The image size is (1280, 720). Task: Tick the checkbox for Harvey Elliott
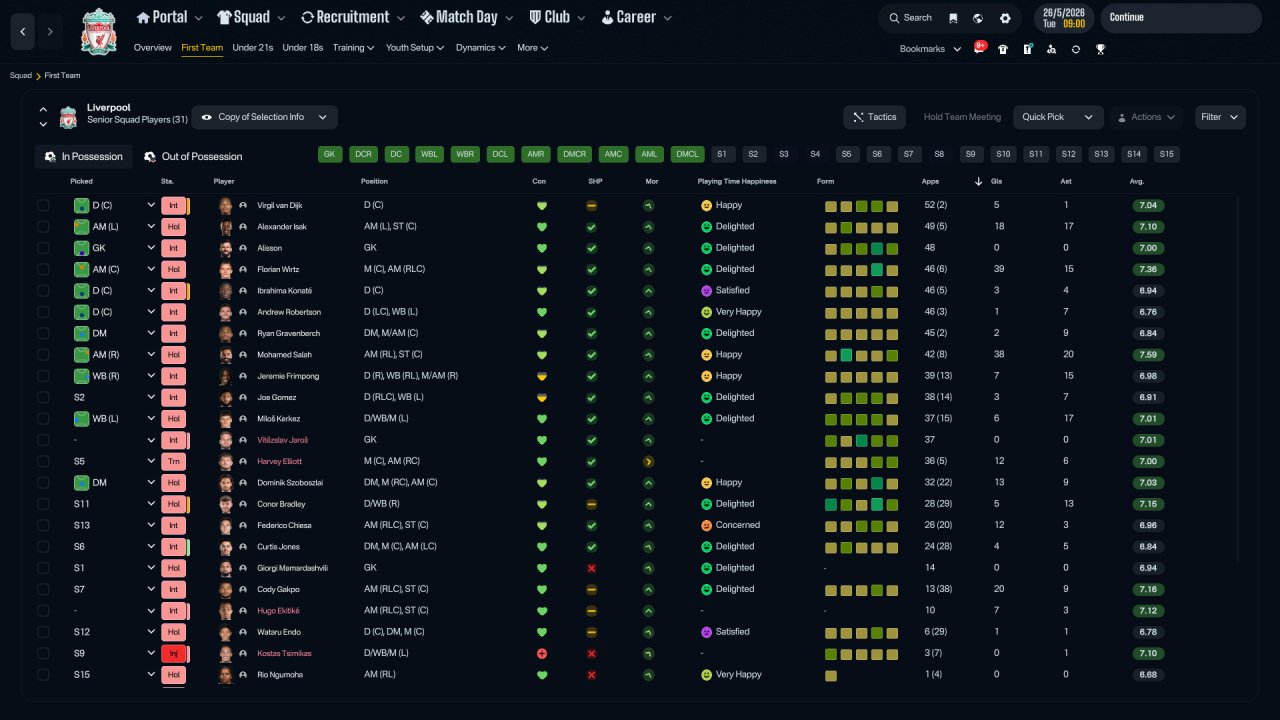pyautogui.click(x=43, y=461)
